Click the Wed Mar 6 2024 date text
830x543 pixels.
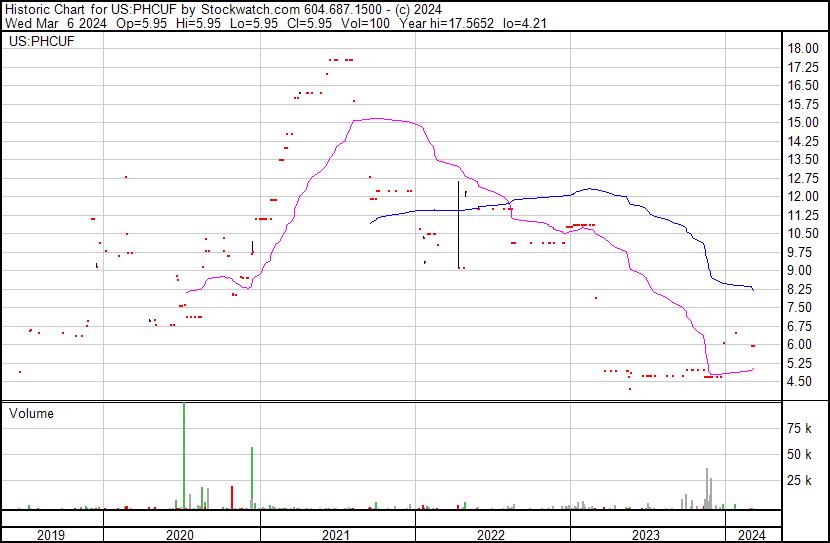click(56, 23)
